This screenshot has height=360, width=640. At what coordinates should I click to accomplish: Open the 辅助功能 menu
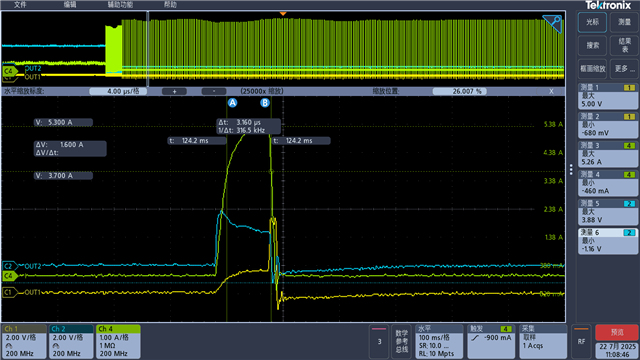pos(120,4)
